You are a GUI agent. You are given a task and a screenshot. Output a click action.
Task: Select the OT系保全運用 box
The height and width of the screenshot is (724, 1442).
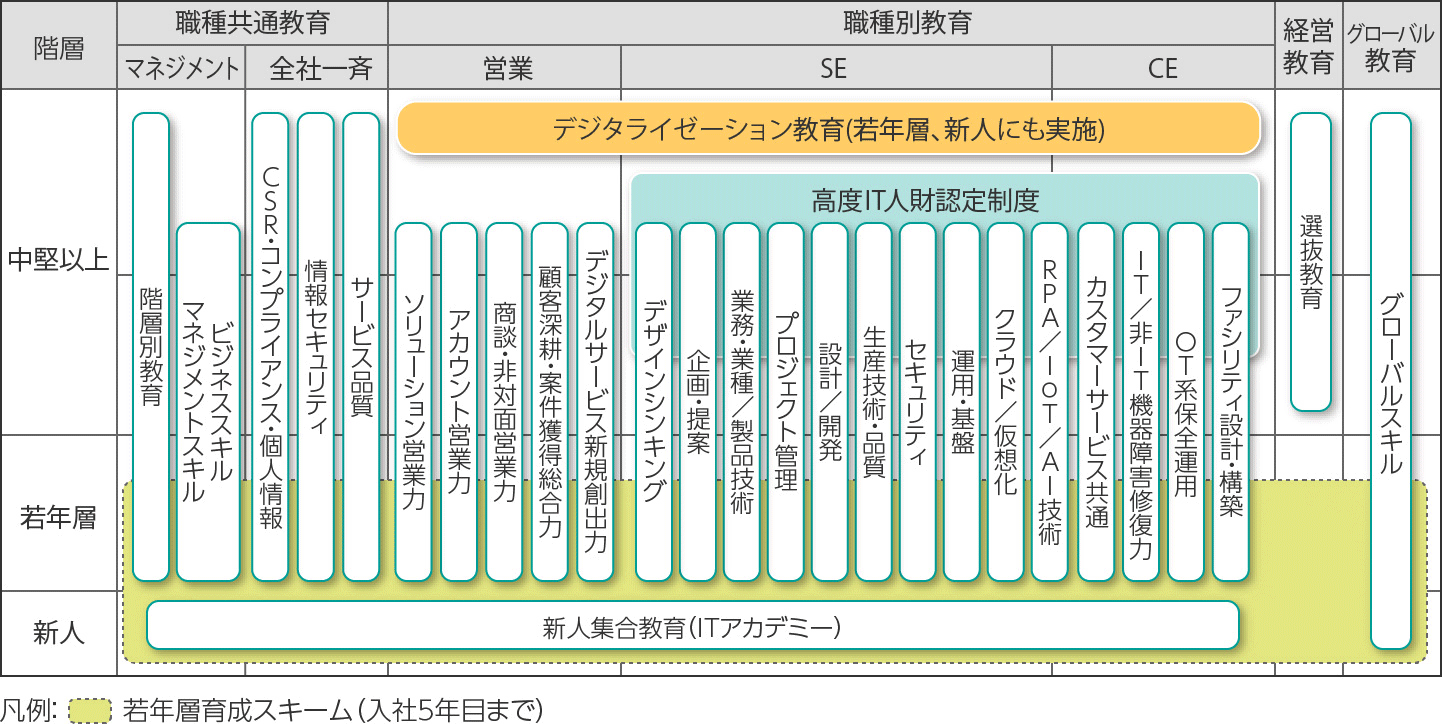pyautogui.click(x=1186, y=402)
